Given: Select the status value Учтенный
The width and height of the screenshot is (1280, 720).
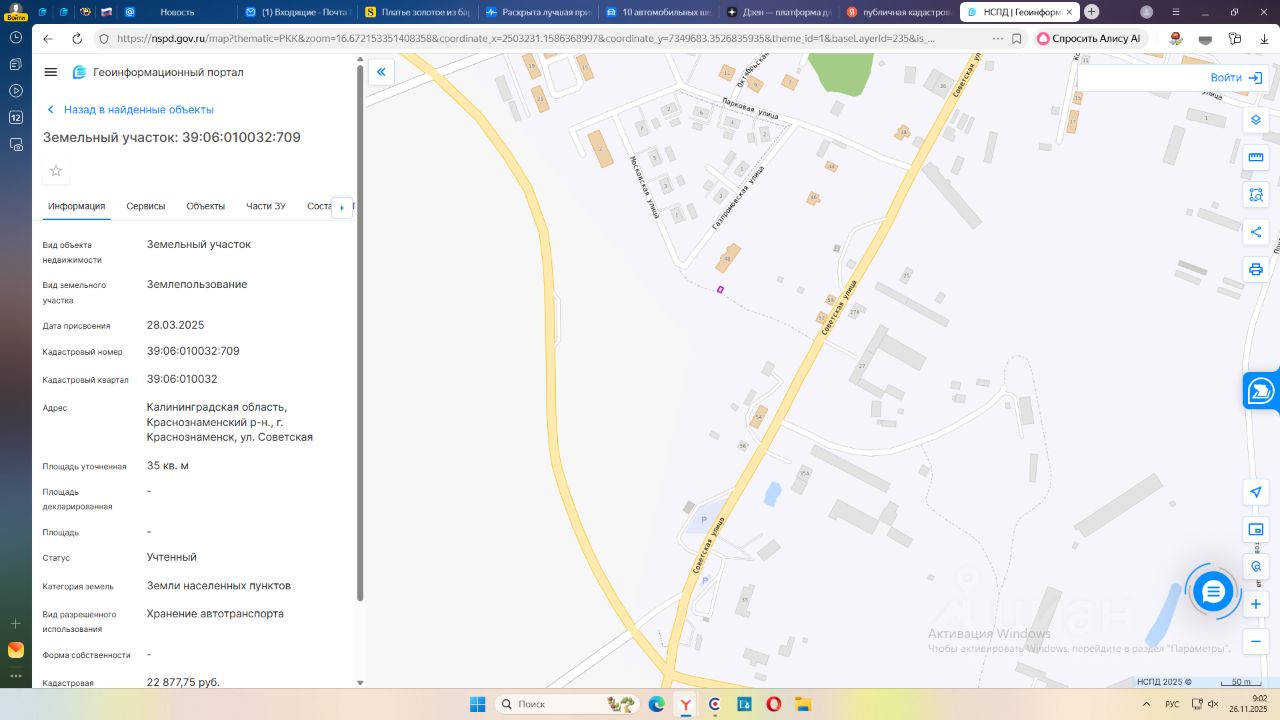Looking at the screenshot, I should pyautogui.click(x=172, y=557).
